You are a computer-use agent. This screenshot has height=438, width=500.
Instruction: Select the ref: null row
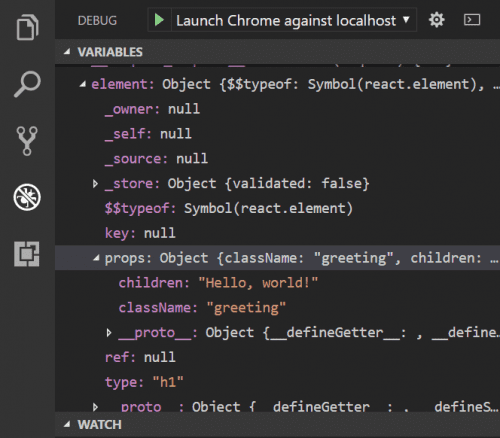(x=277, y=357)
